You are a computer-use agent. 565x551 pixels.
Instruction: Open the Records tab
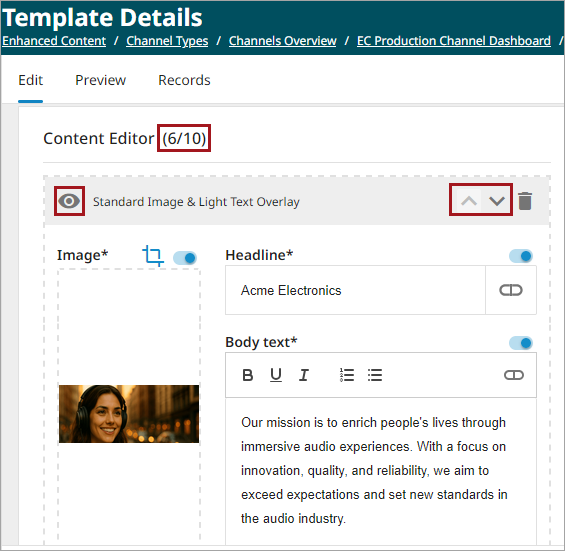tap(184, 80)
